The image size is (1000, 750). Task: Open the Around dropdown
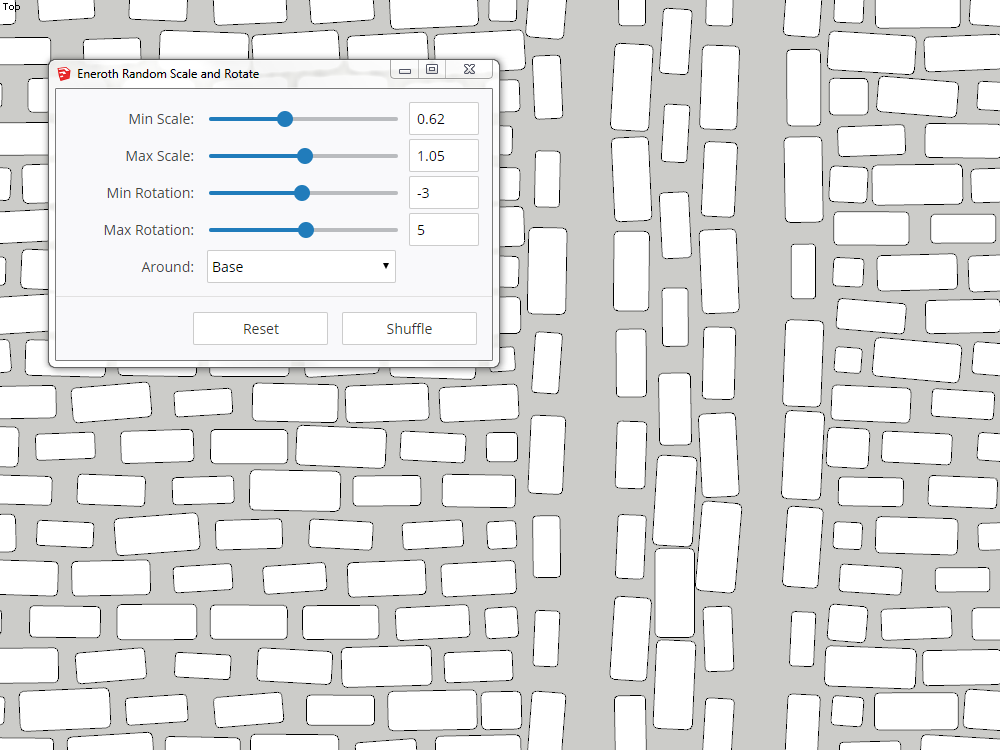(300, 266)
